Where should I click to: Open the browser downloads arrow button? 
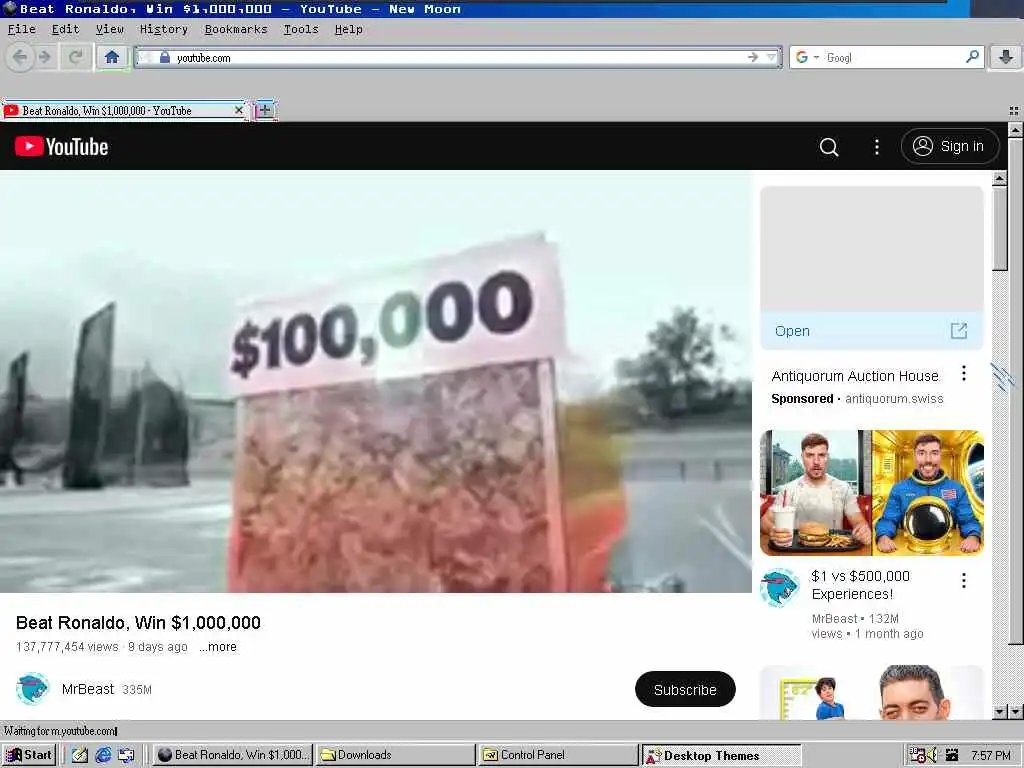1006,57
